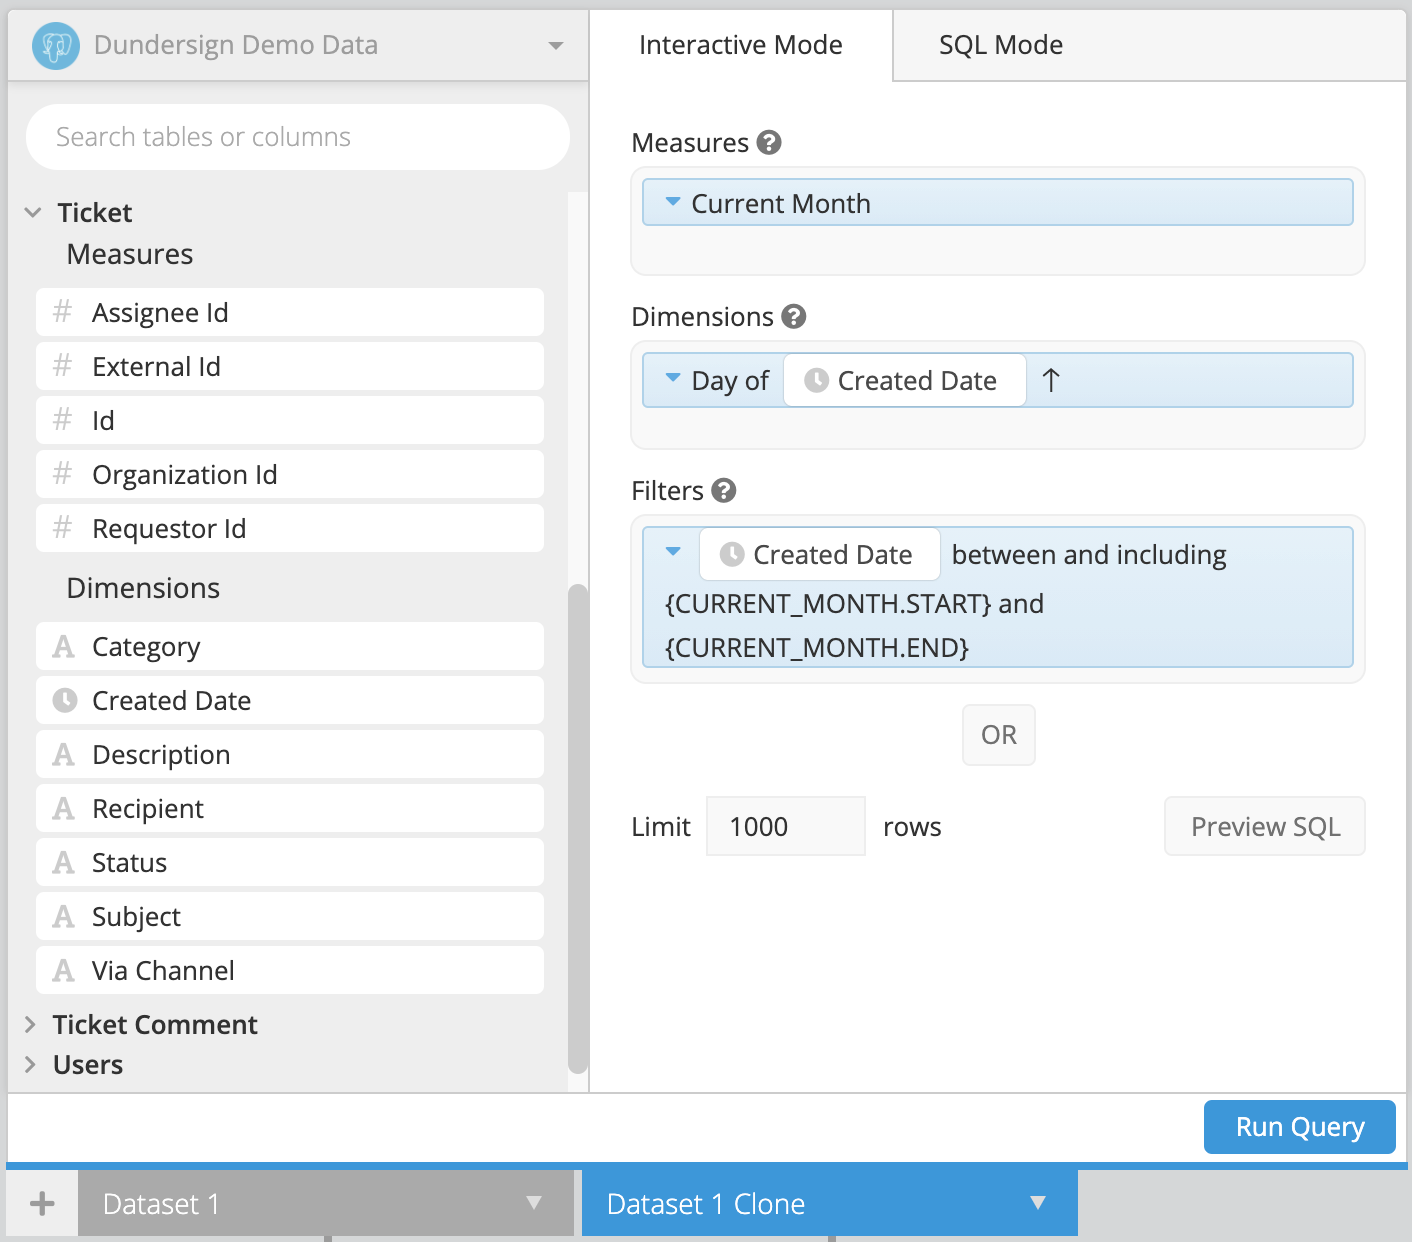Click the letter A icon beside Via Channel

(x=64, y=971)
